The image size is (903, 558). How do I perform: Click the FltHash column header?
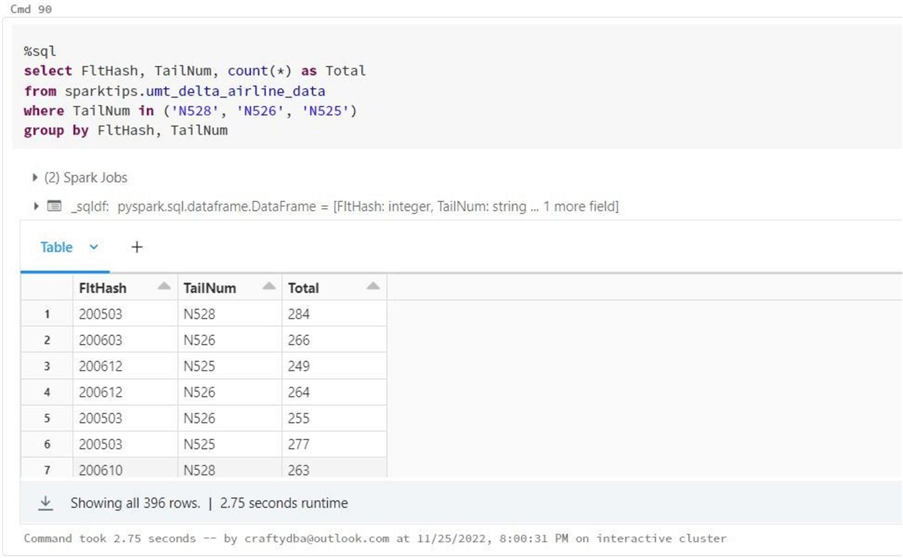point(103,288)
